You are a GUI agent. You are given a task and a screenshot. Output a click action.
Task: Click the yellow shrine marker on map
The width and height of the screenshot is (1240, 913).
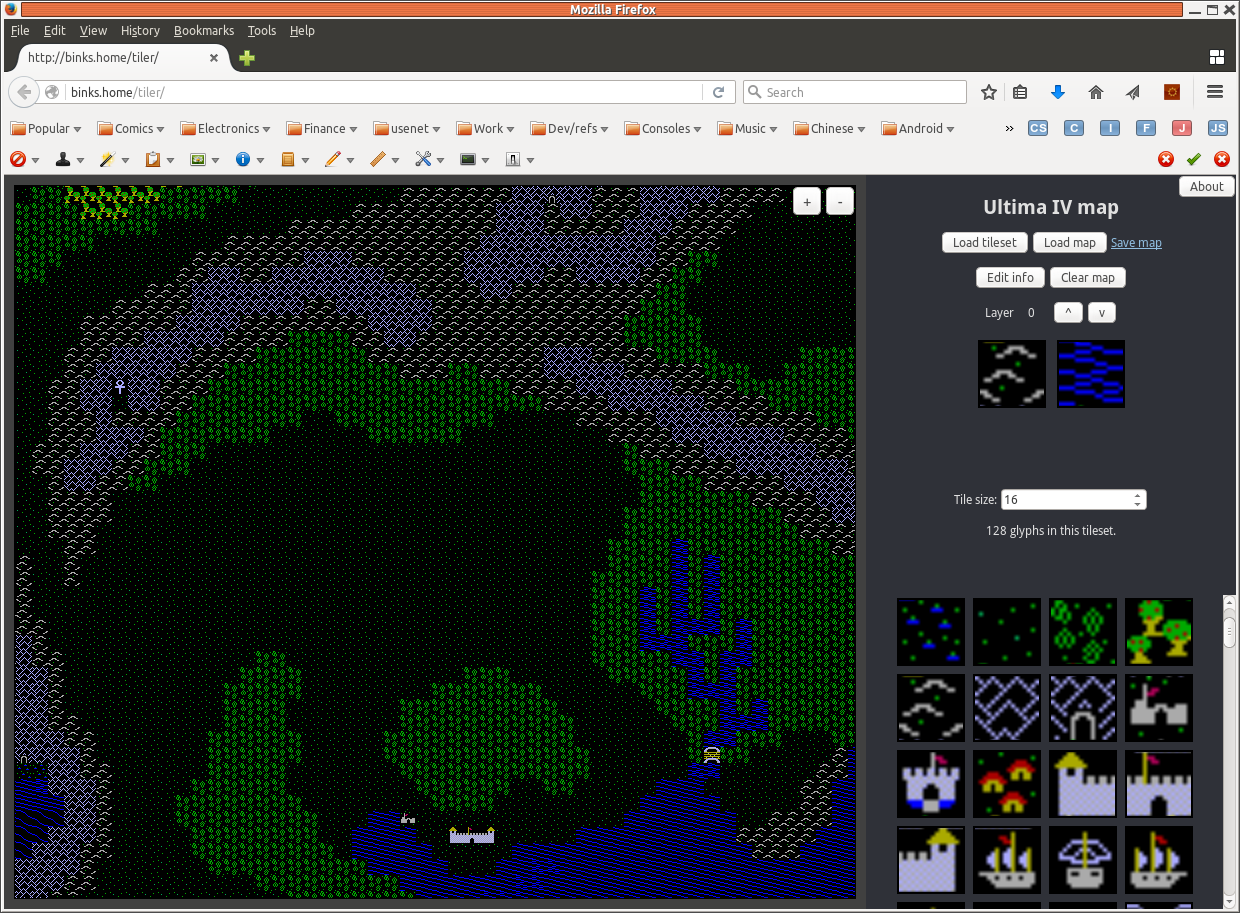711,755
